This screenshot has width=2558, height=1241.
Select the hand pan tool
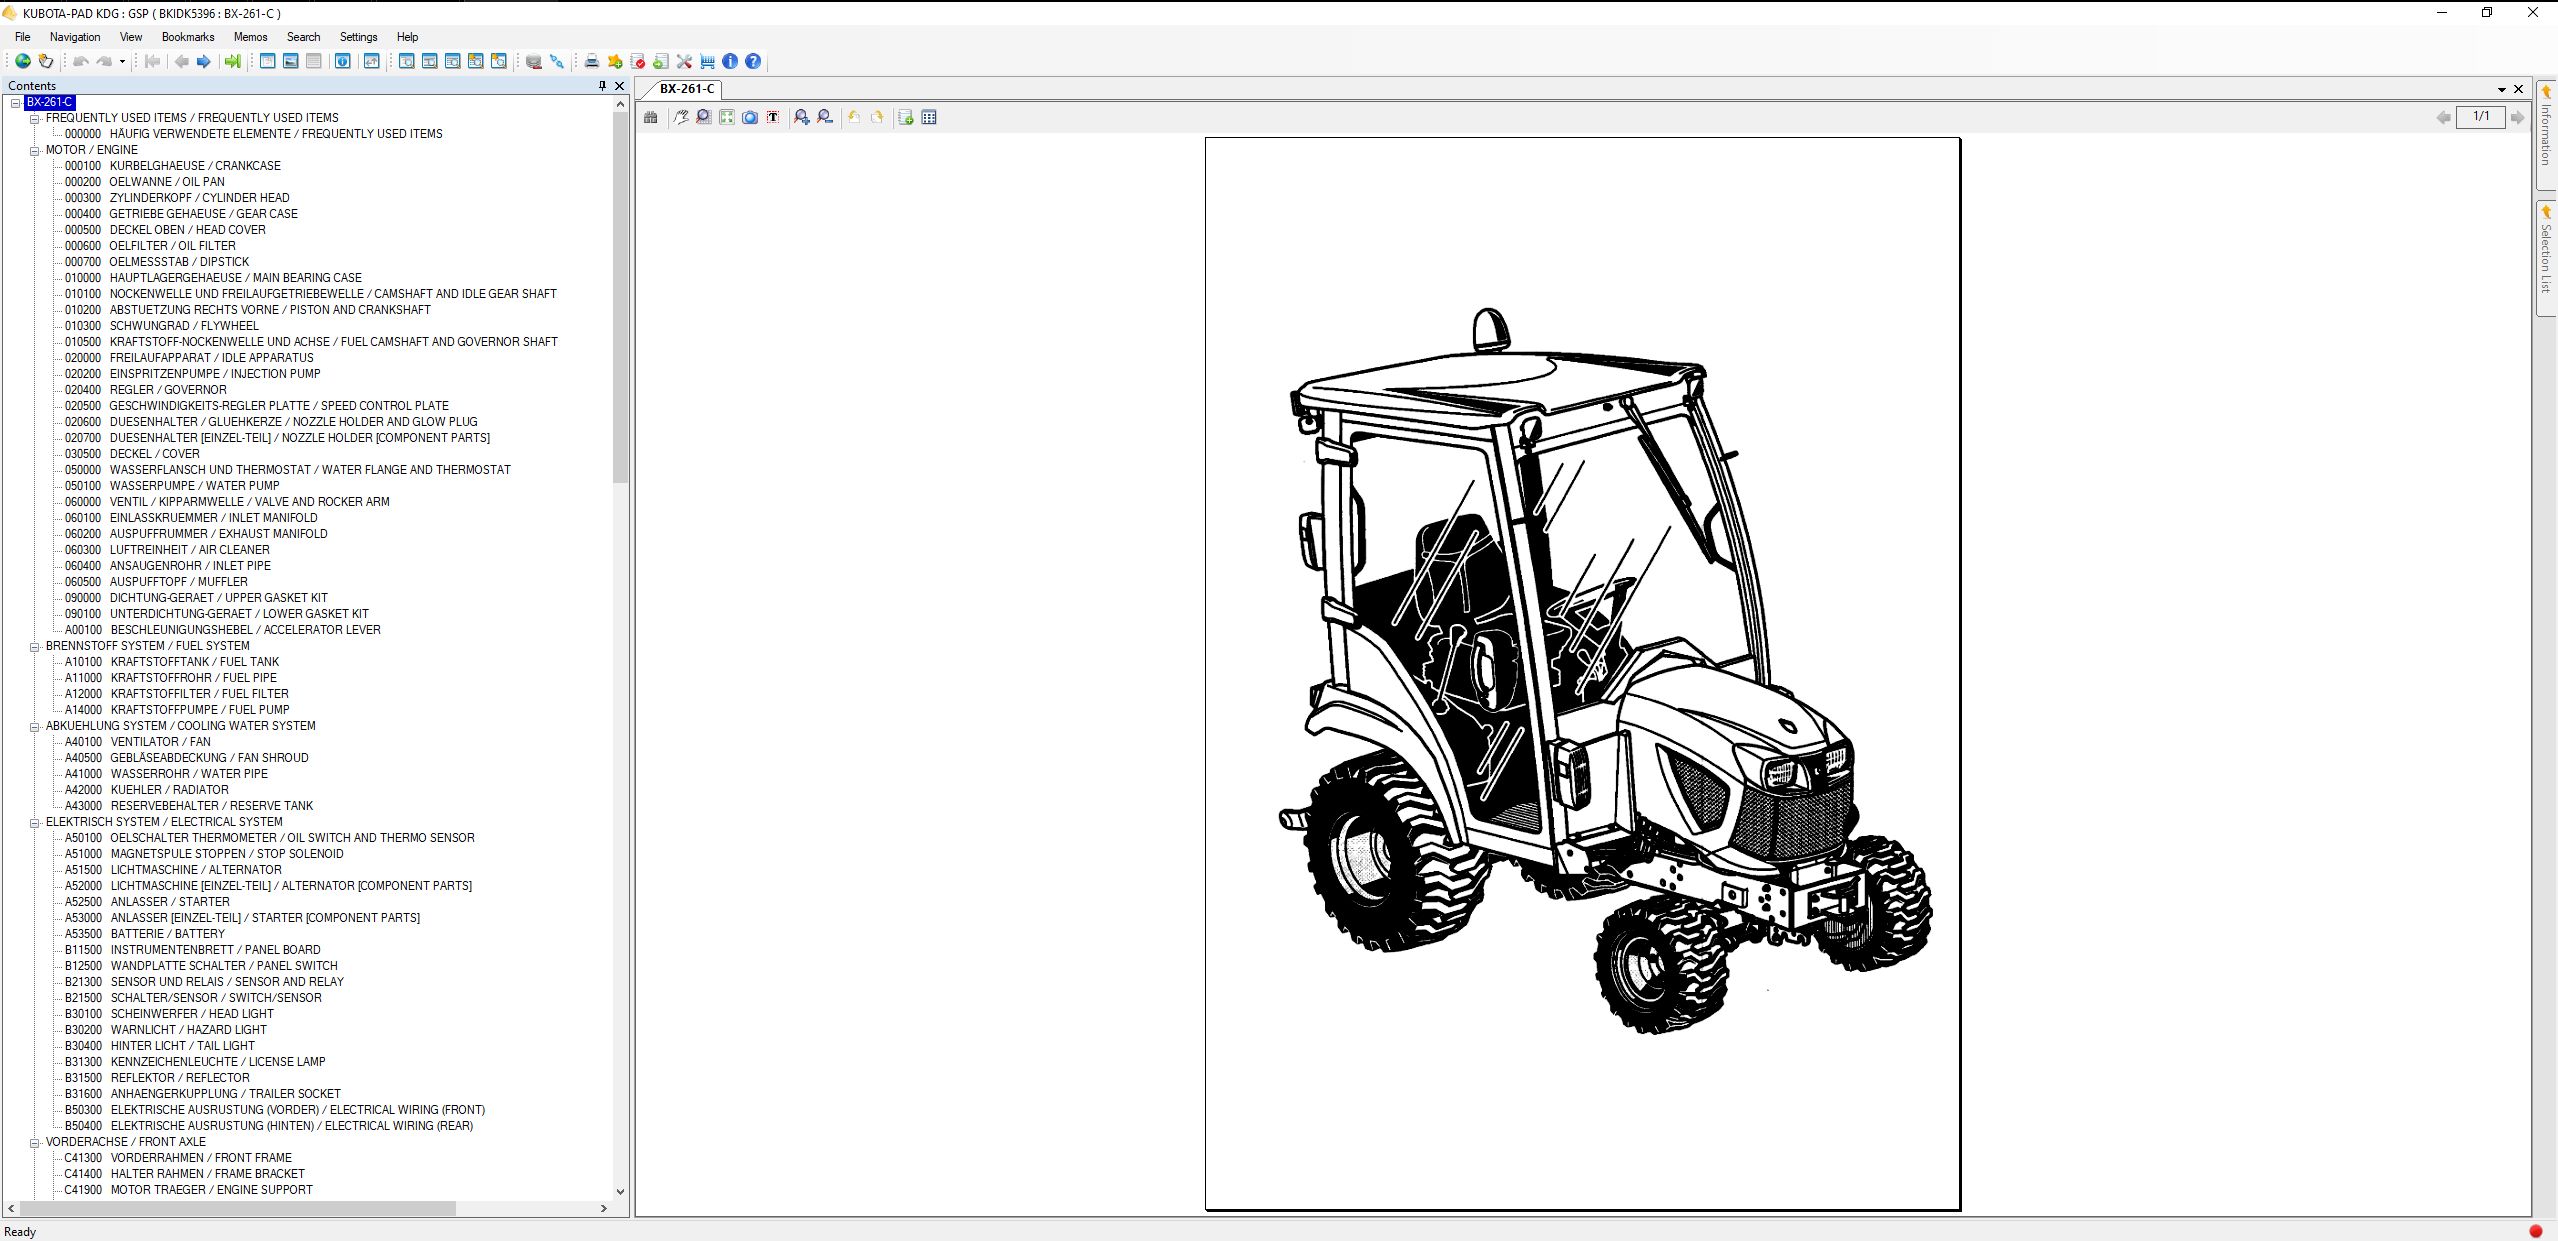coord(681,117)
